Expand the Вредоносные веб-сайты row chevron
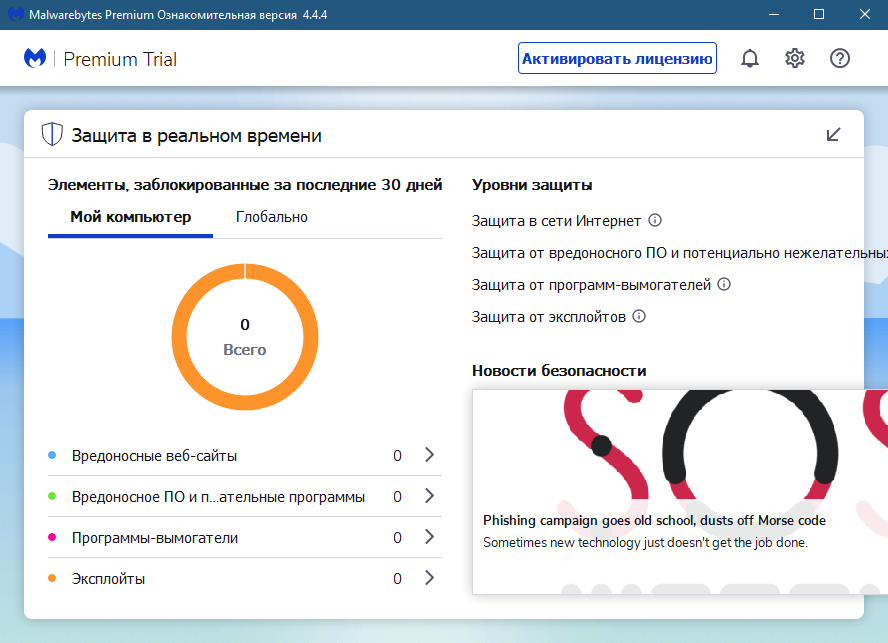Screen dimensions: 888x643 429,454
